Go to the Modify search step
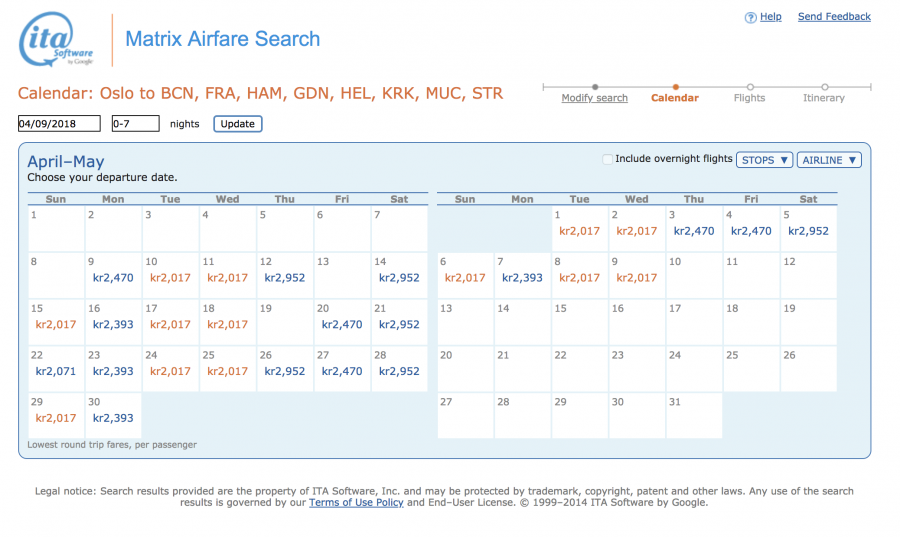This screenshot has height=537, width=900. pos(594,98)
